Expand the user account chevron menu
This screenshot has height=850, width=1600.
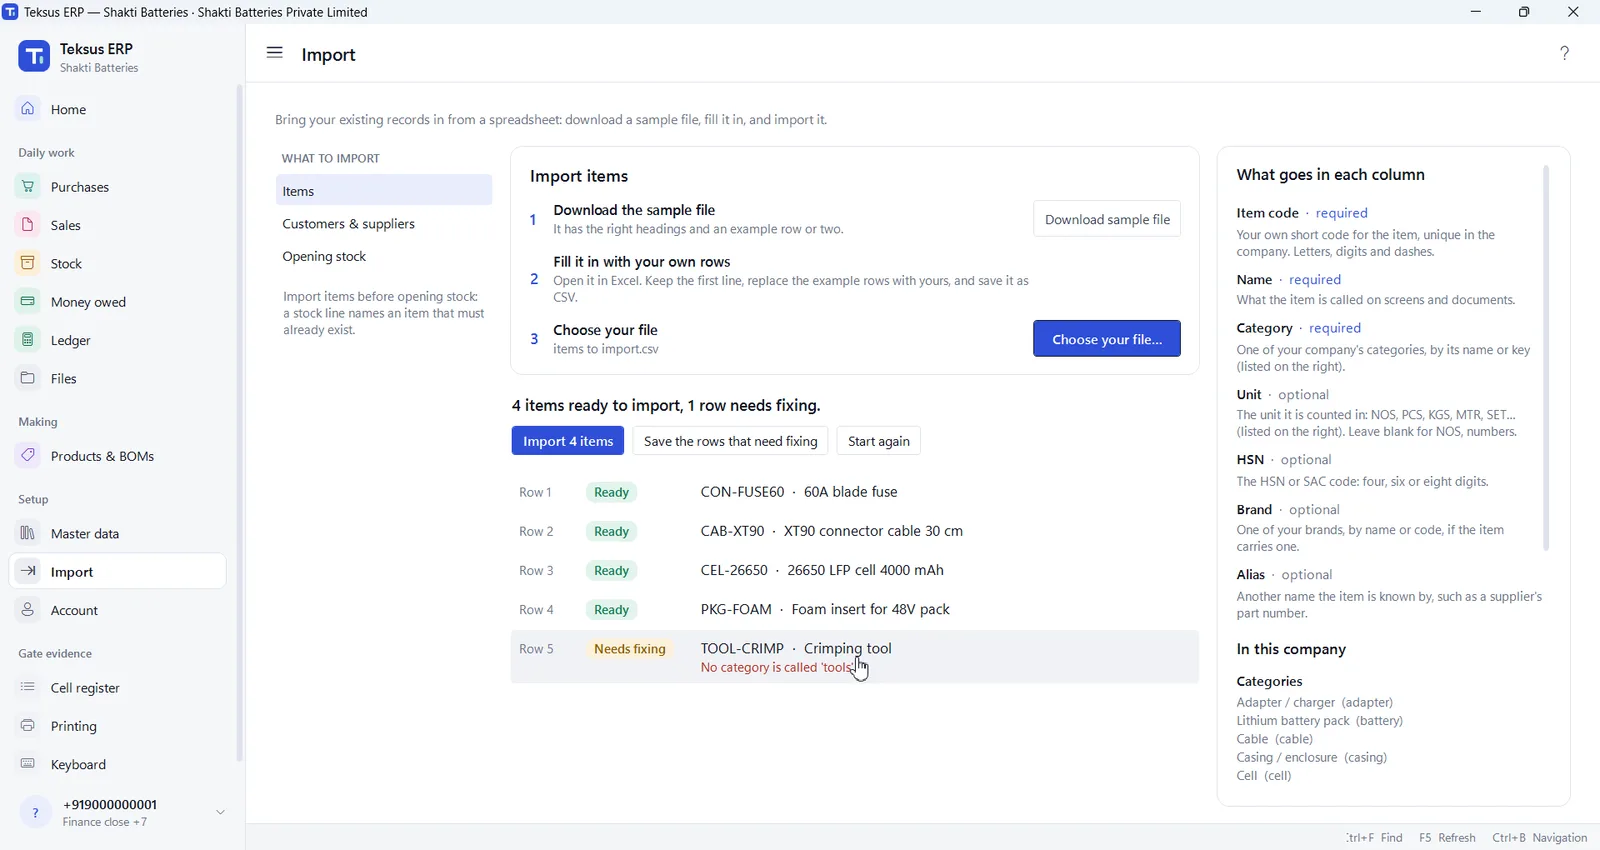coord(221,812)
